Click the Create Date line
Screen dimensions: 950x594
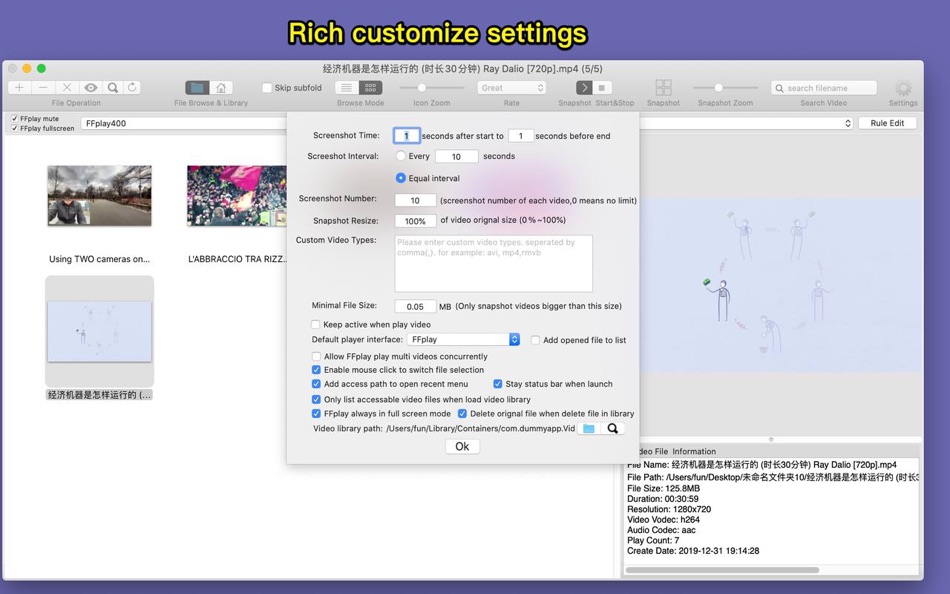pos(693,551)
